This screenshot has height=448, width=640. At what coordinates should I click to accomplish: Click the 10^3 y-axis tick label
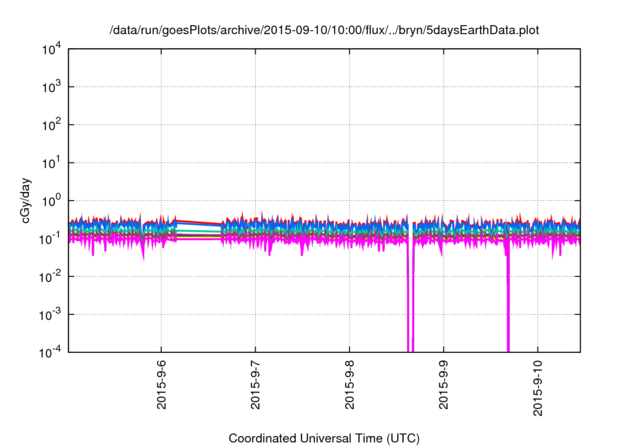(x=51, y=87)
